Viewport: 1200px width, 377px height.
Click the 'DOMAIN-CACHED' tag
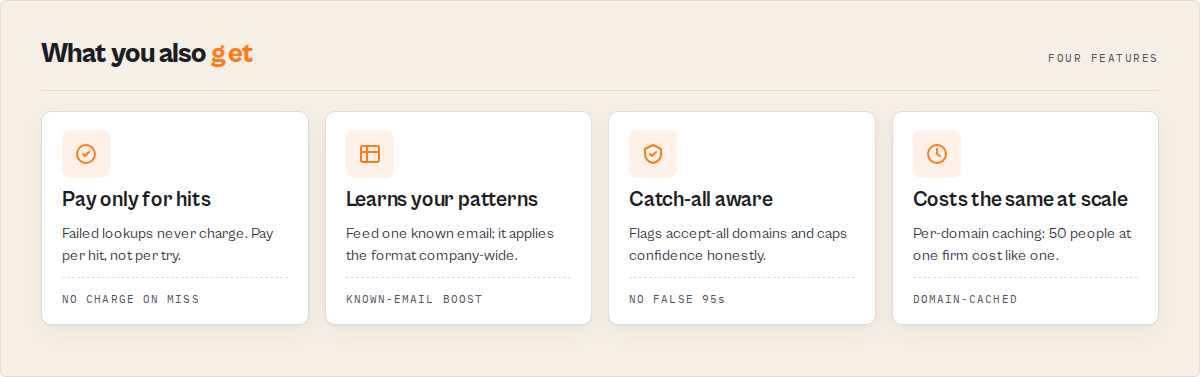[965, 299]
